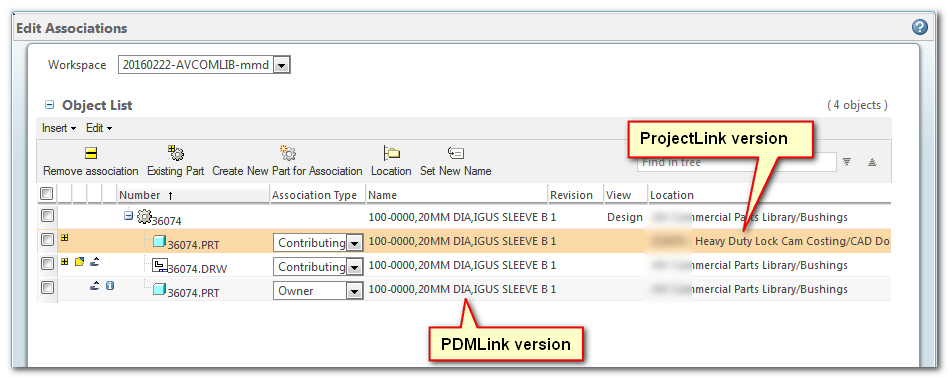Open the Edit menu
Image resolution: width=948 pixels, height=378 pixels.
point(99,128)
